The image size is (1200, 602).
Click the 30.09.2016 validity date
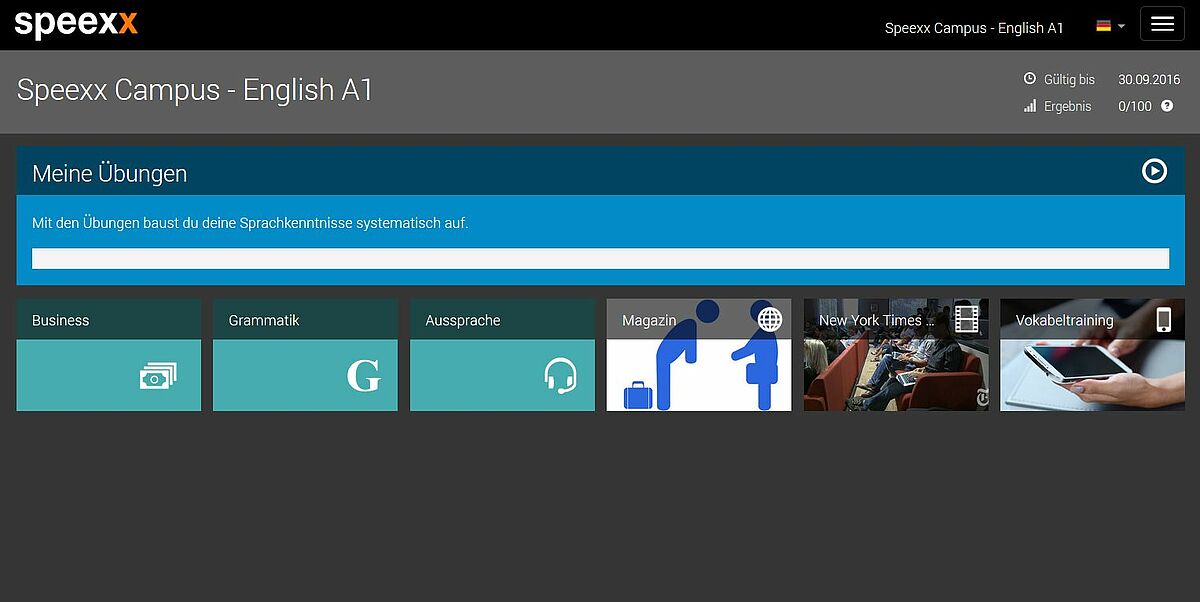[1149, 79]
